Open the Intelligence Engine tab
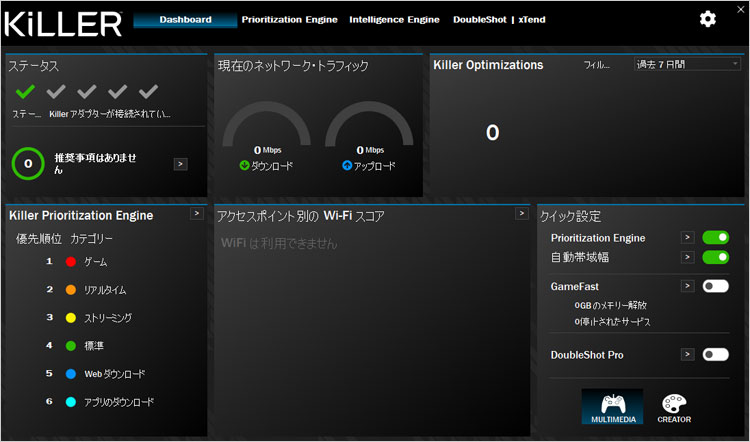750x442 pixels. pos(394,20)
